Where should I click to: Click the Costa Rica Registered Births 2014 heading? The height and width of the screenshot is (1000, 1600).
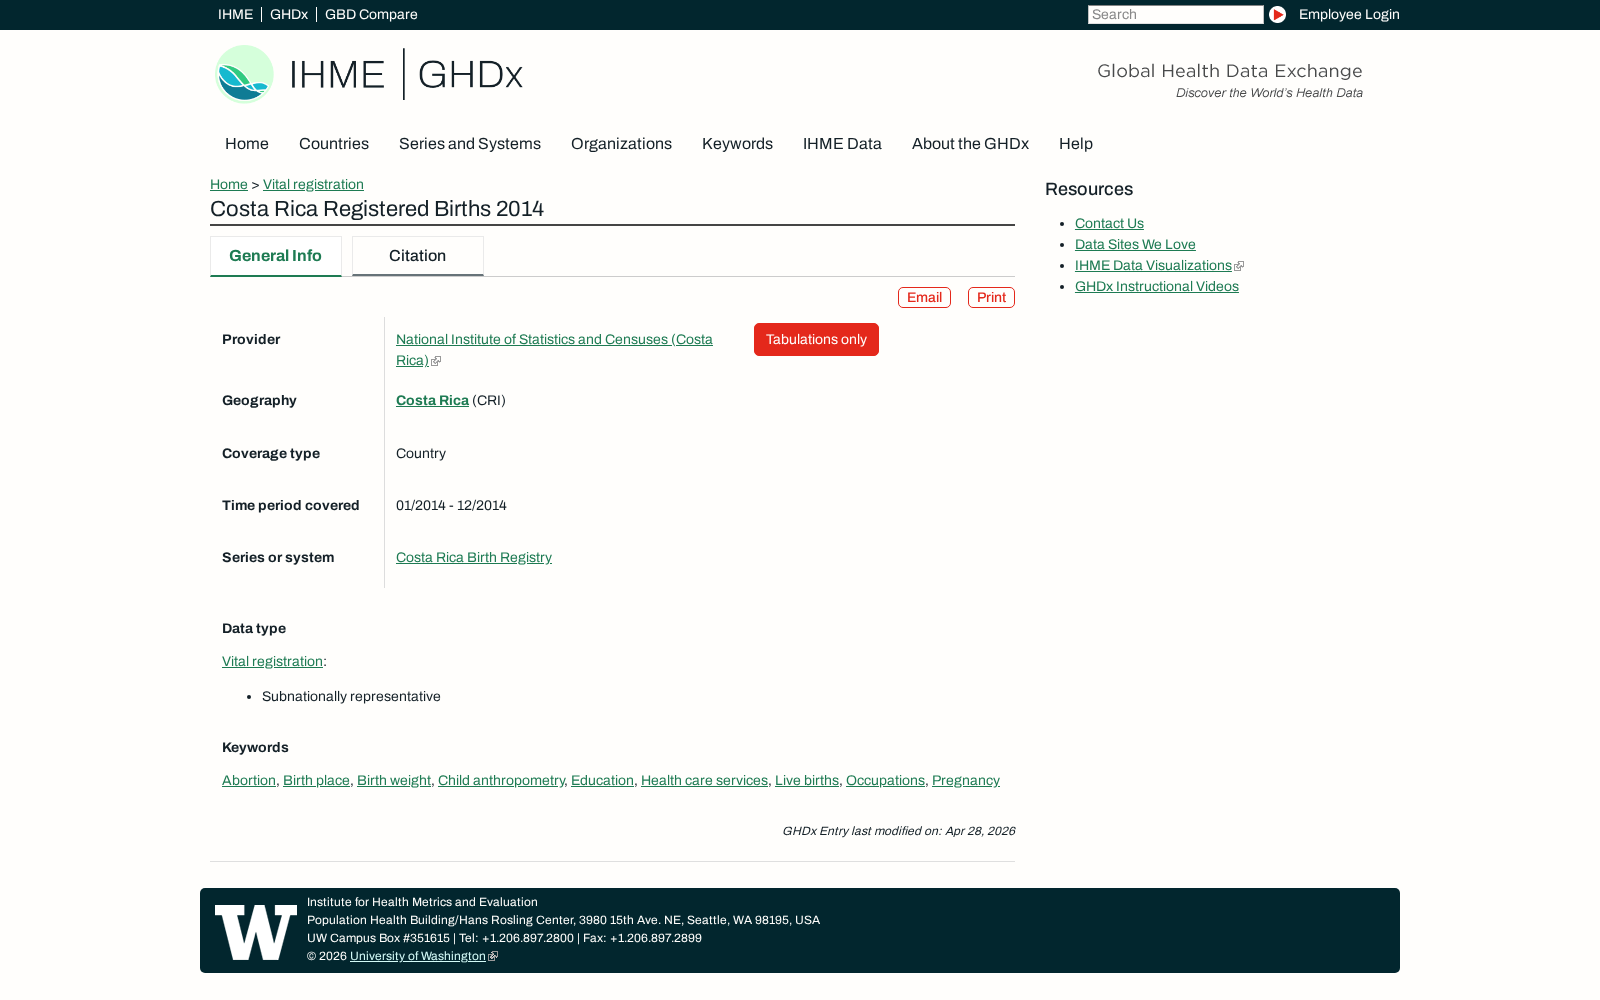coord(377,209)
